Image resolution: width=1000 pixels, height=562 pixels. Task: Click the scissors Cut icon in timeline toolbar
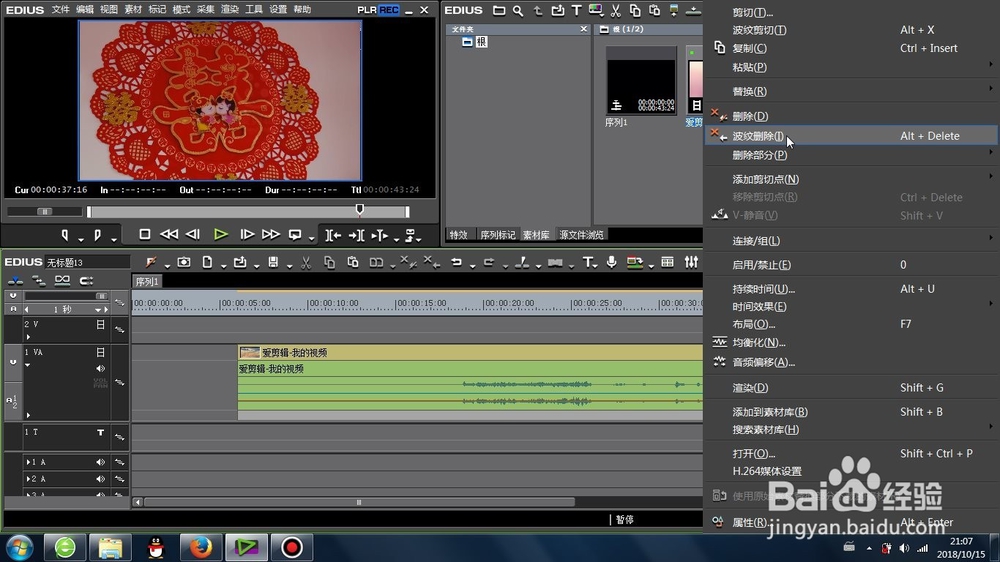pyautogui.click(x=306, y=262)
